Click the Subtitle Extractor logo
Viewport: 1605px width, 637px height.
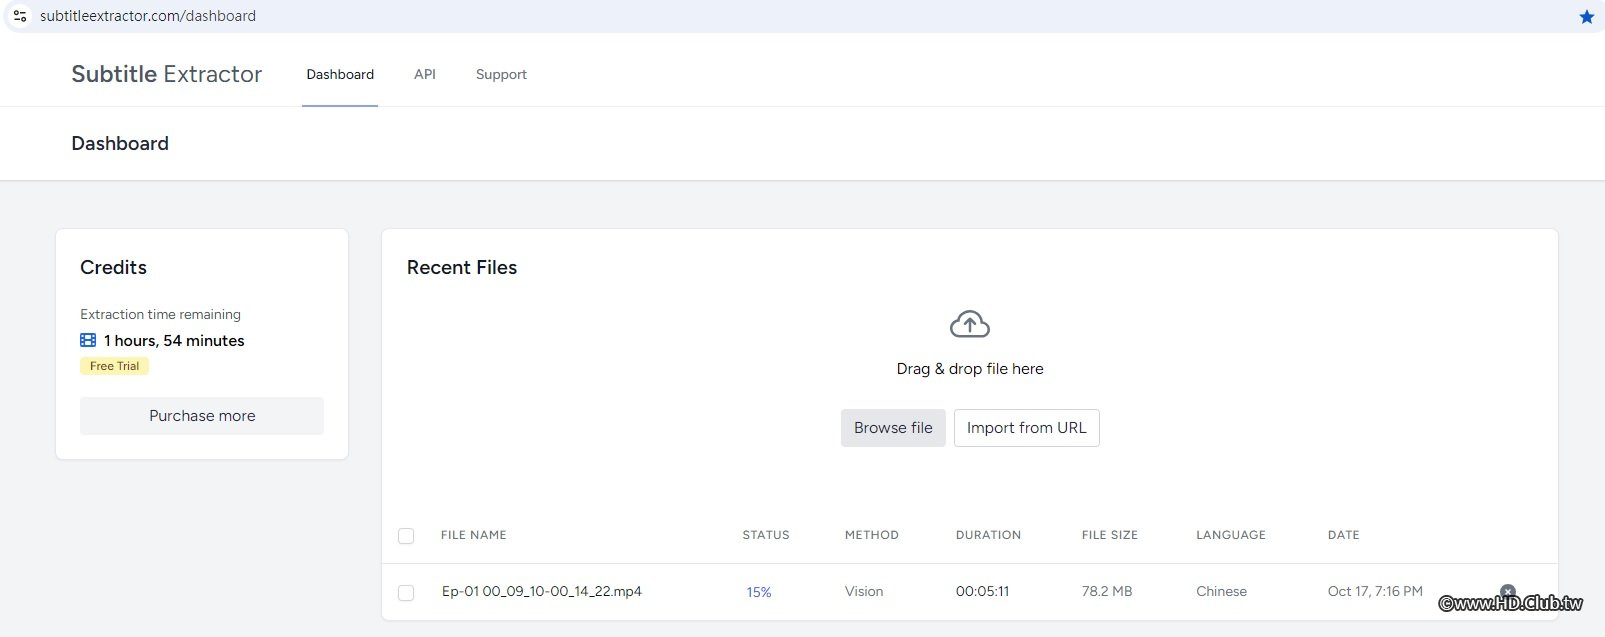167,74
